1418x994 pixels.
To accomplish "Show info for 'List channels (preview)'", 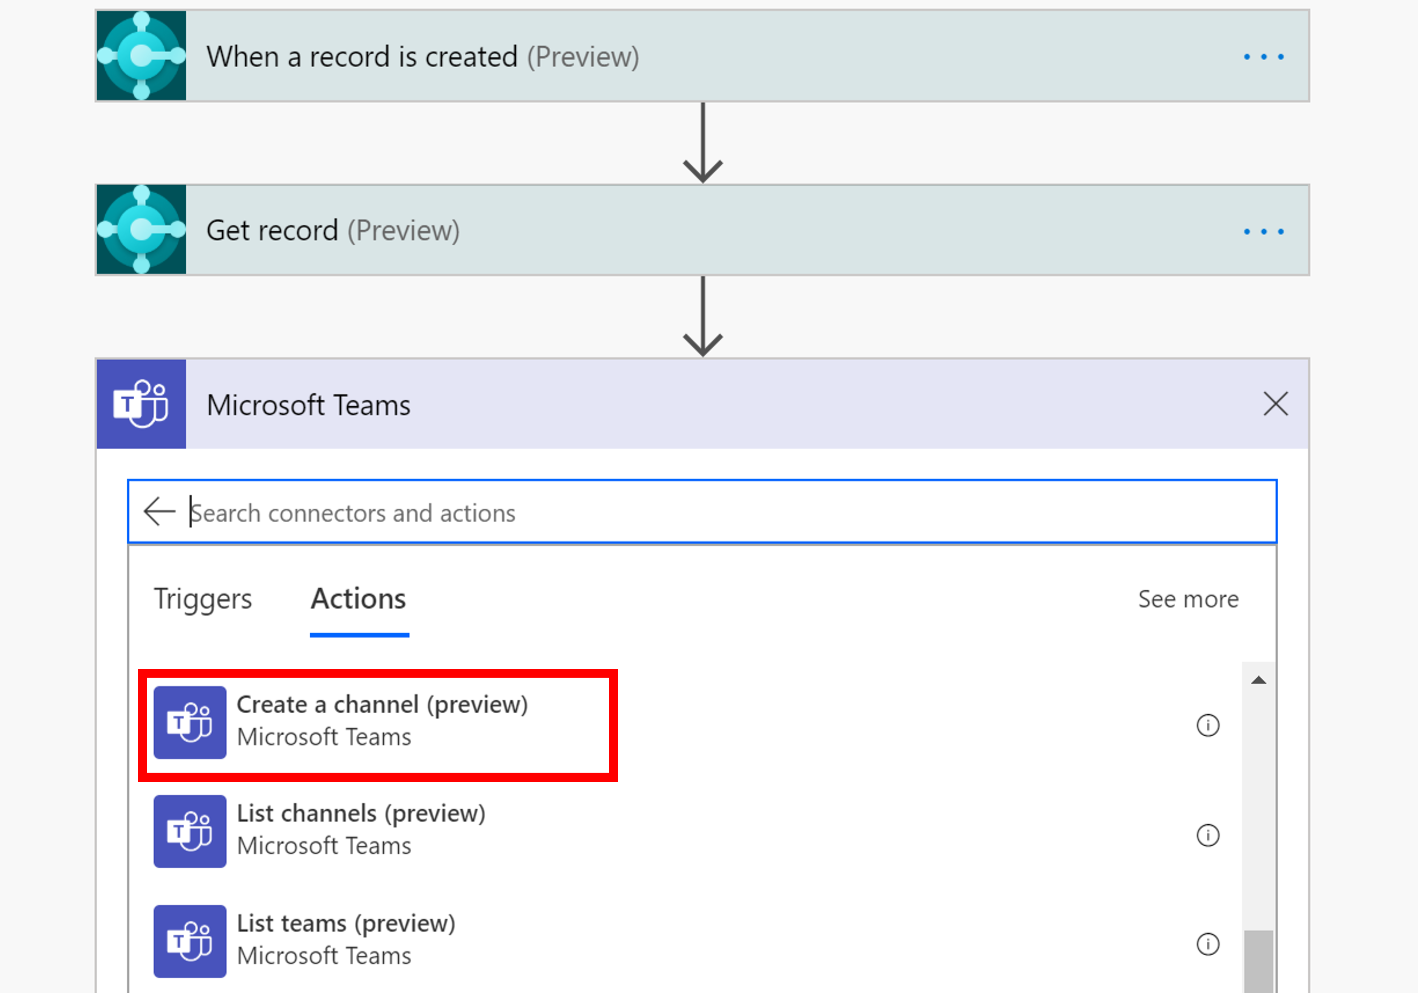I will click(1208, 835).
